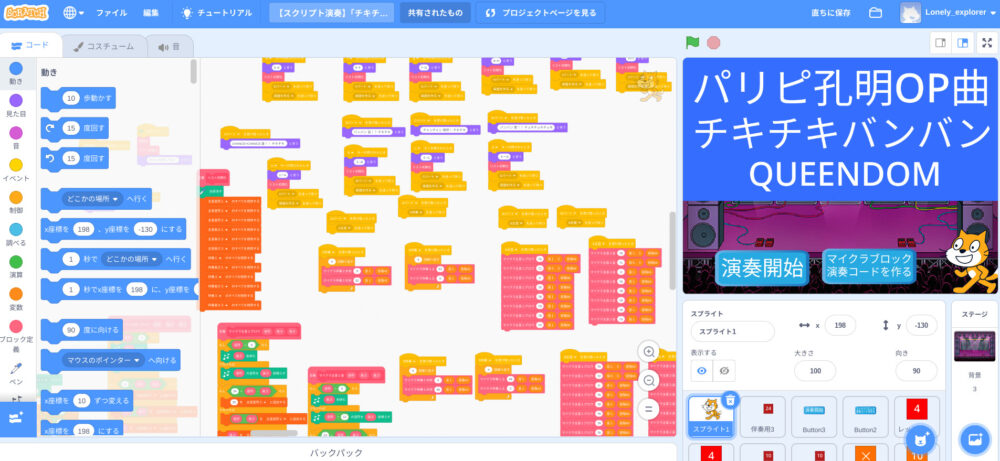Open マウスのポインター dropdown in へ向ける block
The image size is (1000, 461).
(104, 360)
